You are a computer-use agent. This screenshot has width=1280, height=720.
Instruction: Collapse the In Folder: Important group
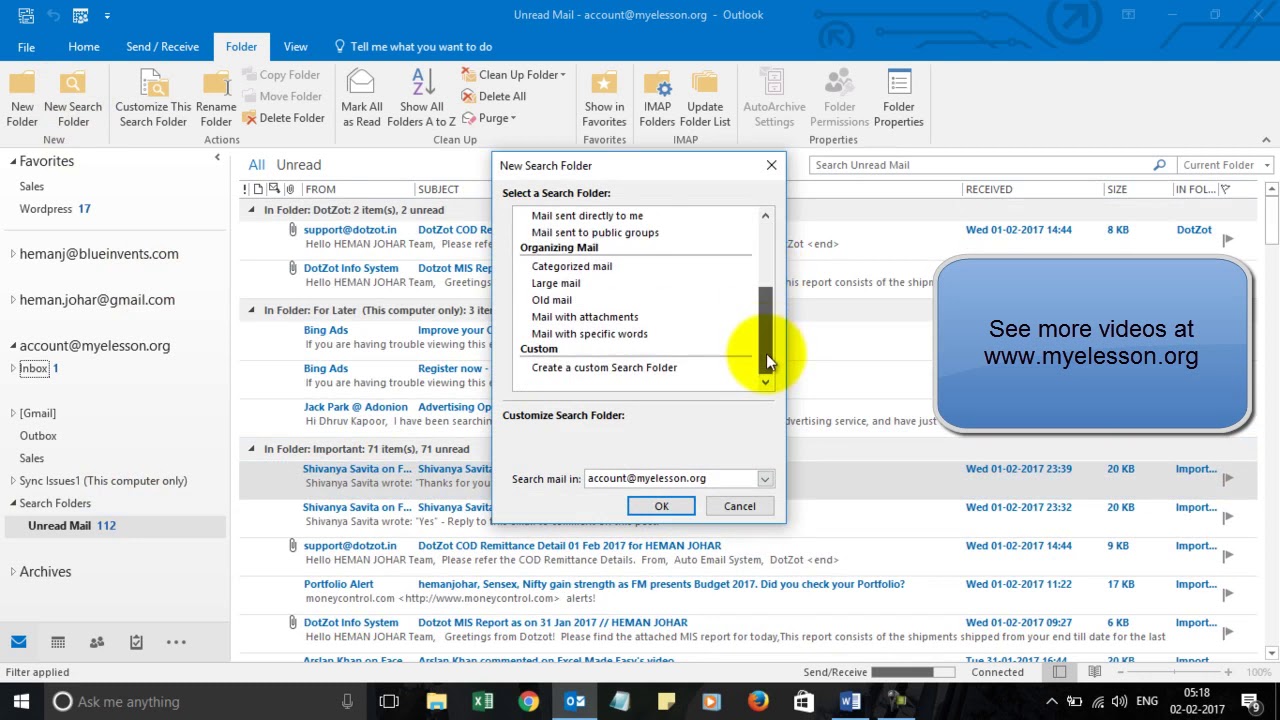pos(251,449)
